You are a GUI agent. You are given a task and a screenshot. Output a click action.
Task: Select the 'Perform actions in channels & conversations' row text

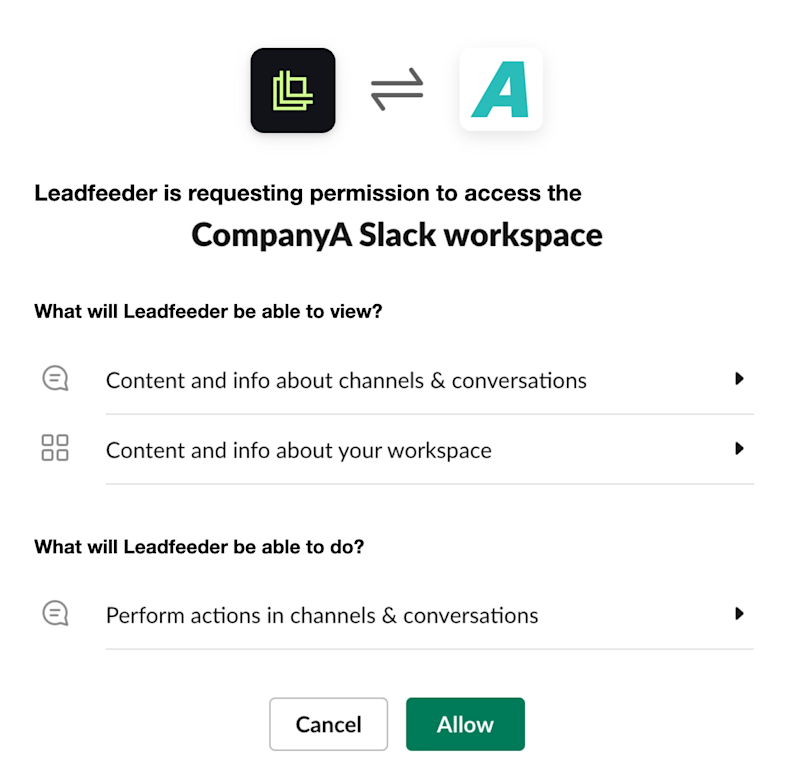coord(322,615)
